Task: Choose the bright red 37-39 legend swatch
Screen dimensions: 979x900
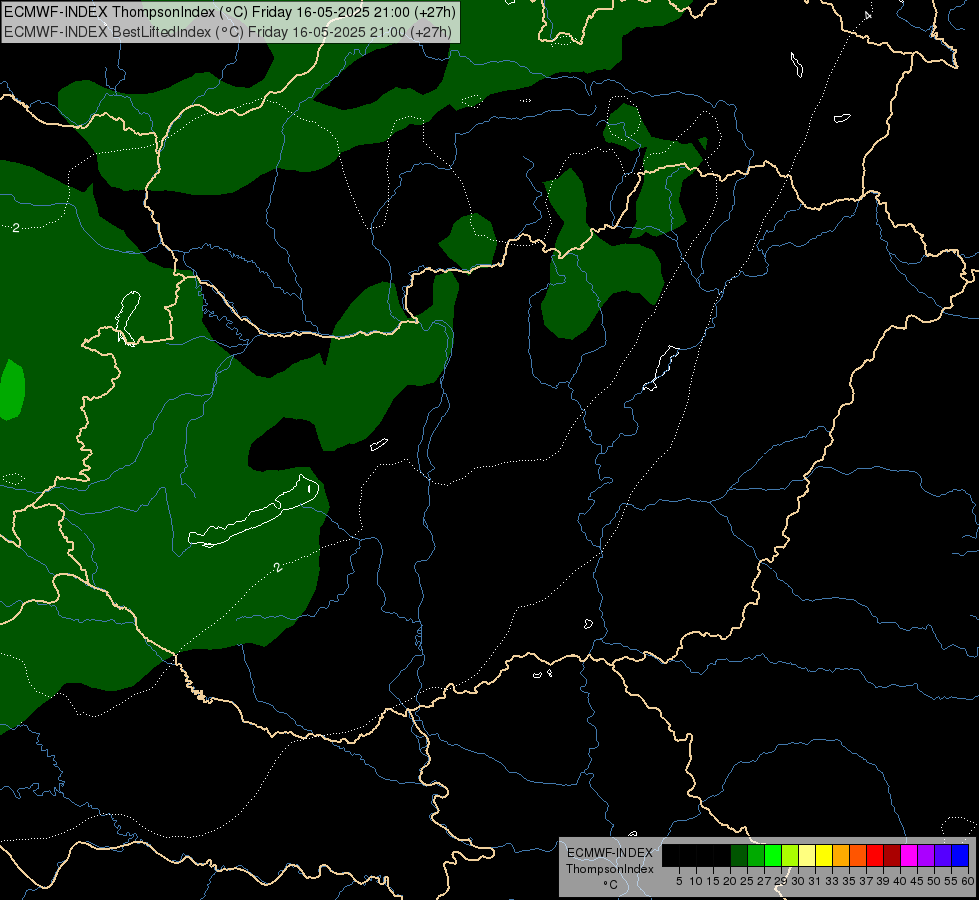Action: coord(875,855)
